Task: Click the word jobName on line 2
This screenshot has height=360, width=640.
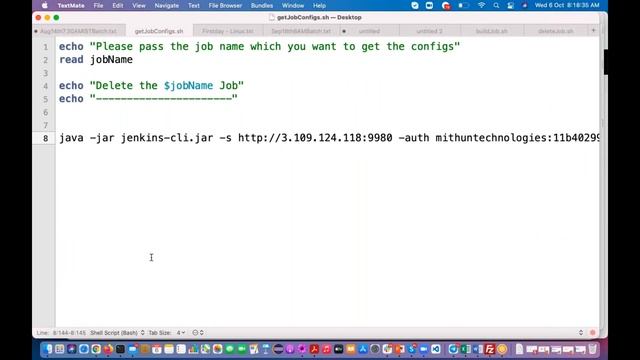Action: point(111,60)
